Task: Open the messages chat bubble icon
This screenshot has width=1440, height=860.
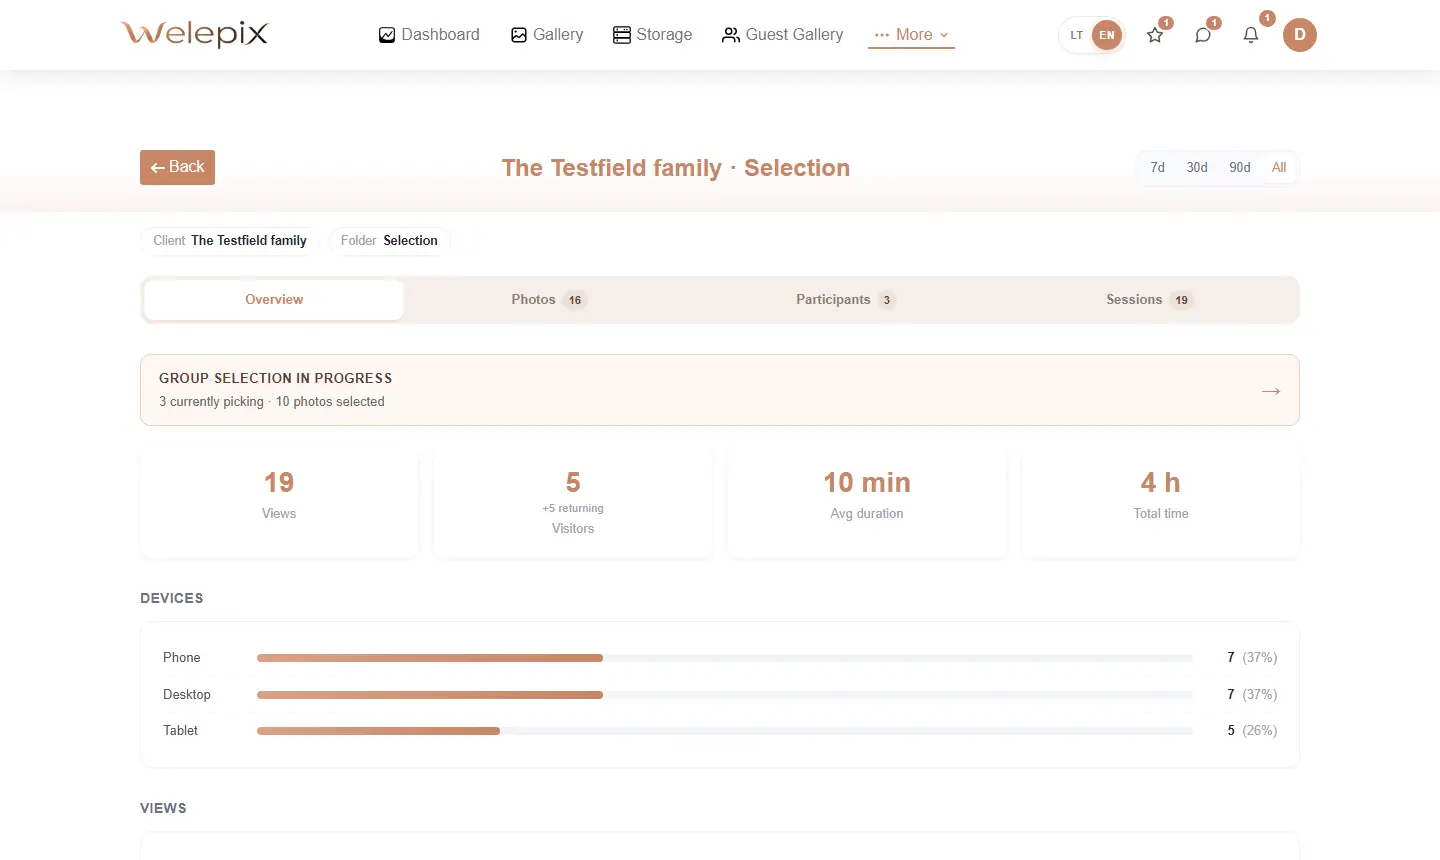Action: pyautogui.click(x=1203, y=35)
